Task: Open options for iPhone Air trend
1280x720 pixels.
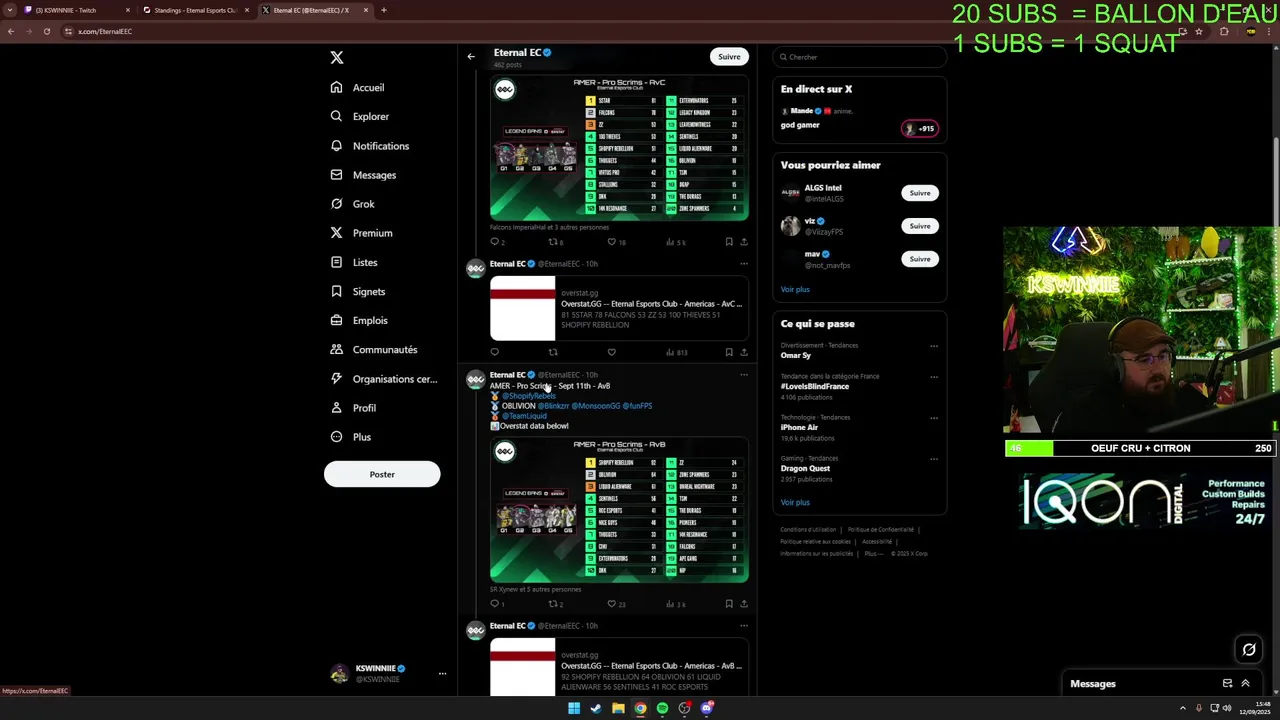Action: (x=934, y=418)
